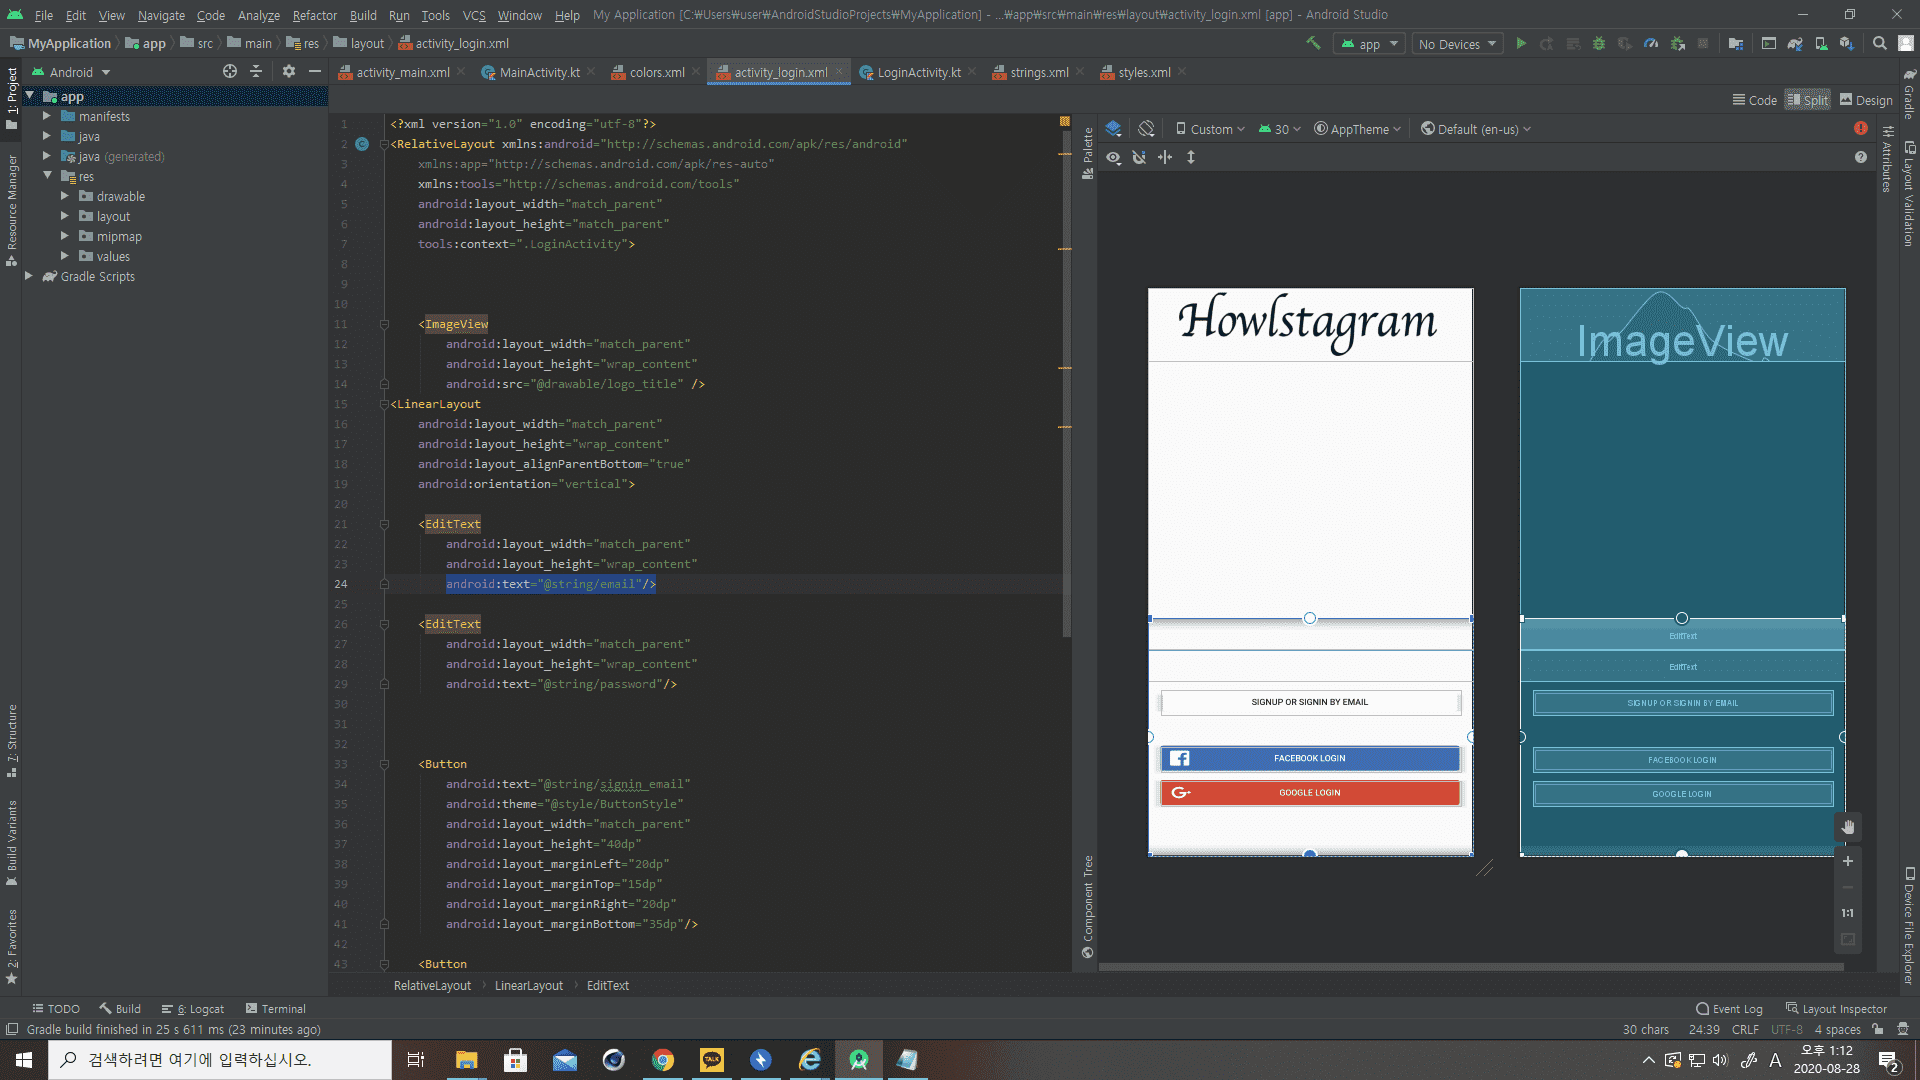Click project panel settings gear

point(289,72)
